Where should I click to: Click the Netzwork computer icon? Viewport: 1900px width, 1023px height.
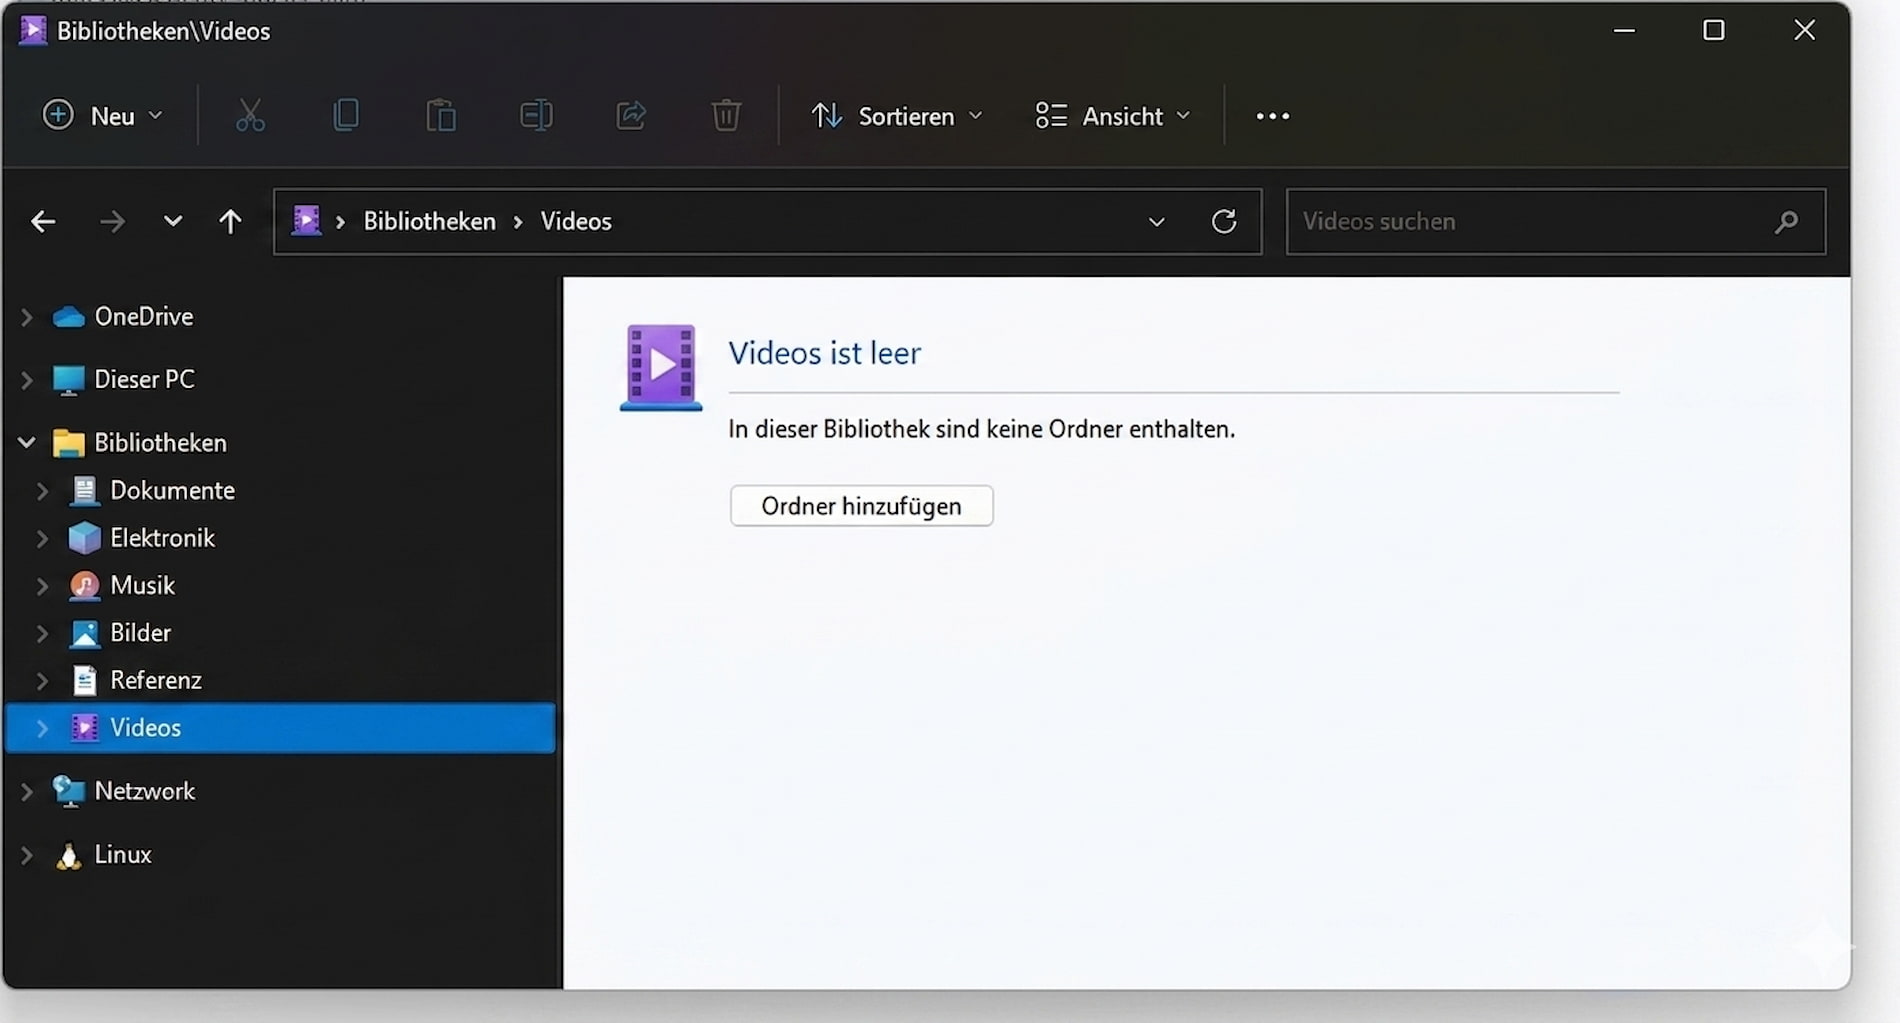tap(68, 791)
